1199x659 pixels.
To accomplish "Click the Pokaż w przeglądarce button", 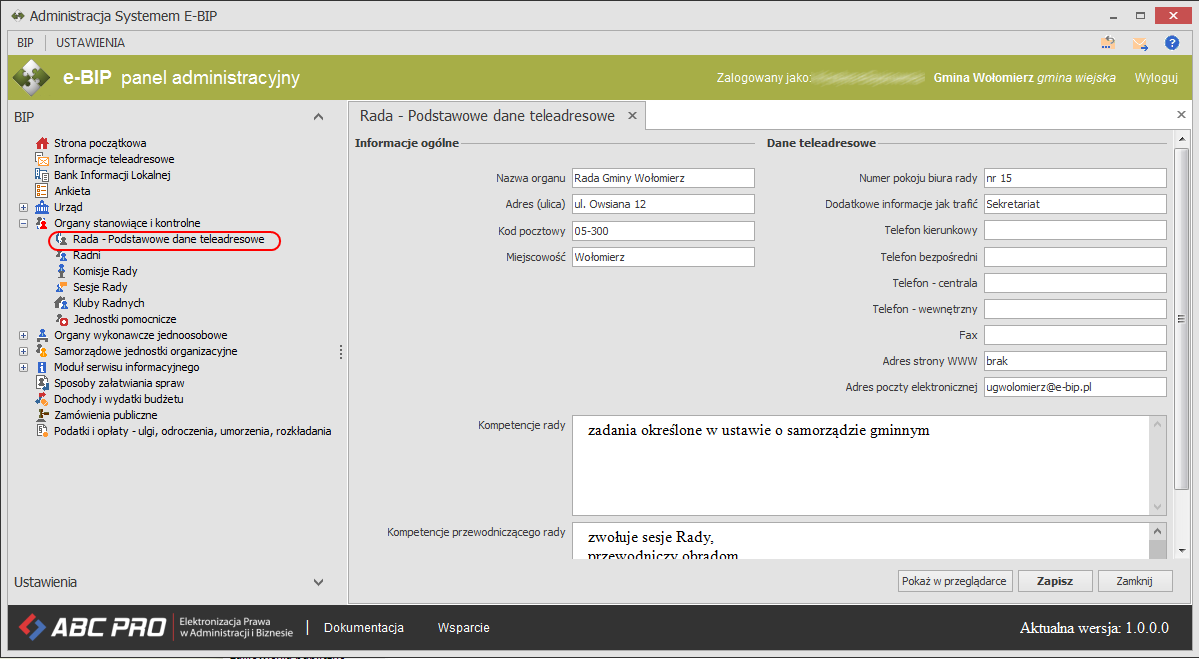I will pyautogui.click(x=955, y=581).
